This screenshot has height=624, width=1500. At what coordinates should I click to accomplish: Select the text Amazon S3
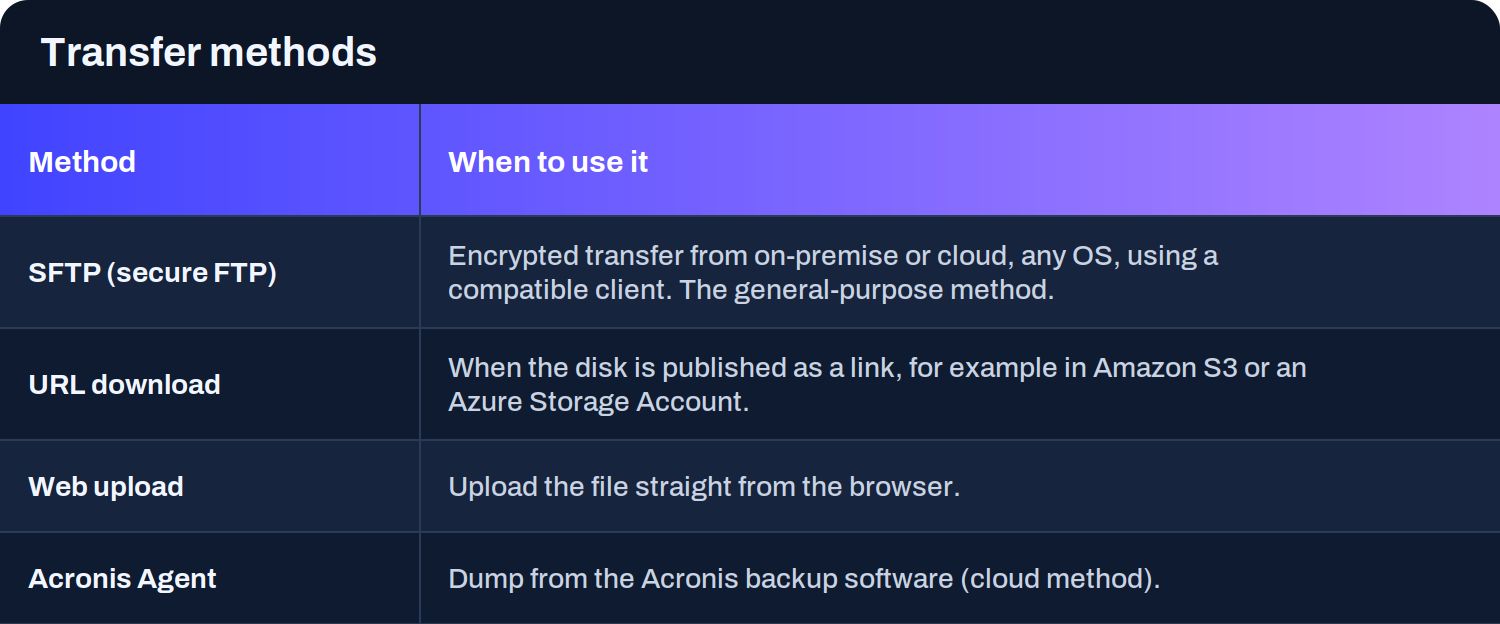[x=1165, y=367]
